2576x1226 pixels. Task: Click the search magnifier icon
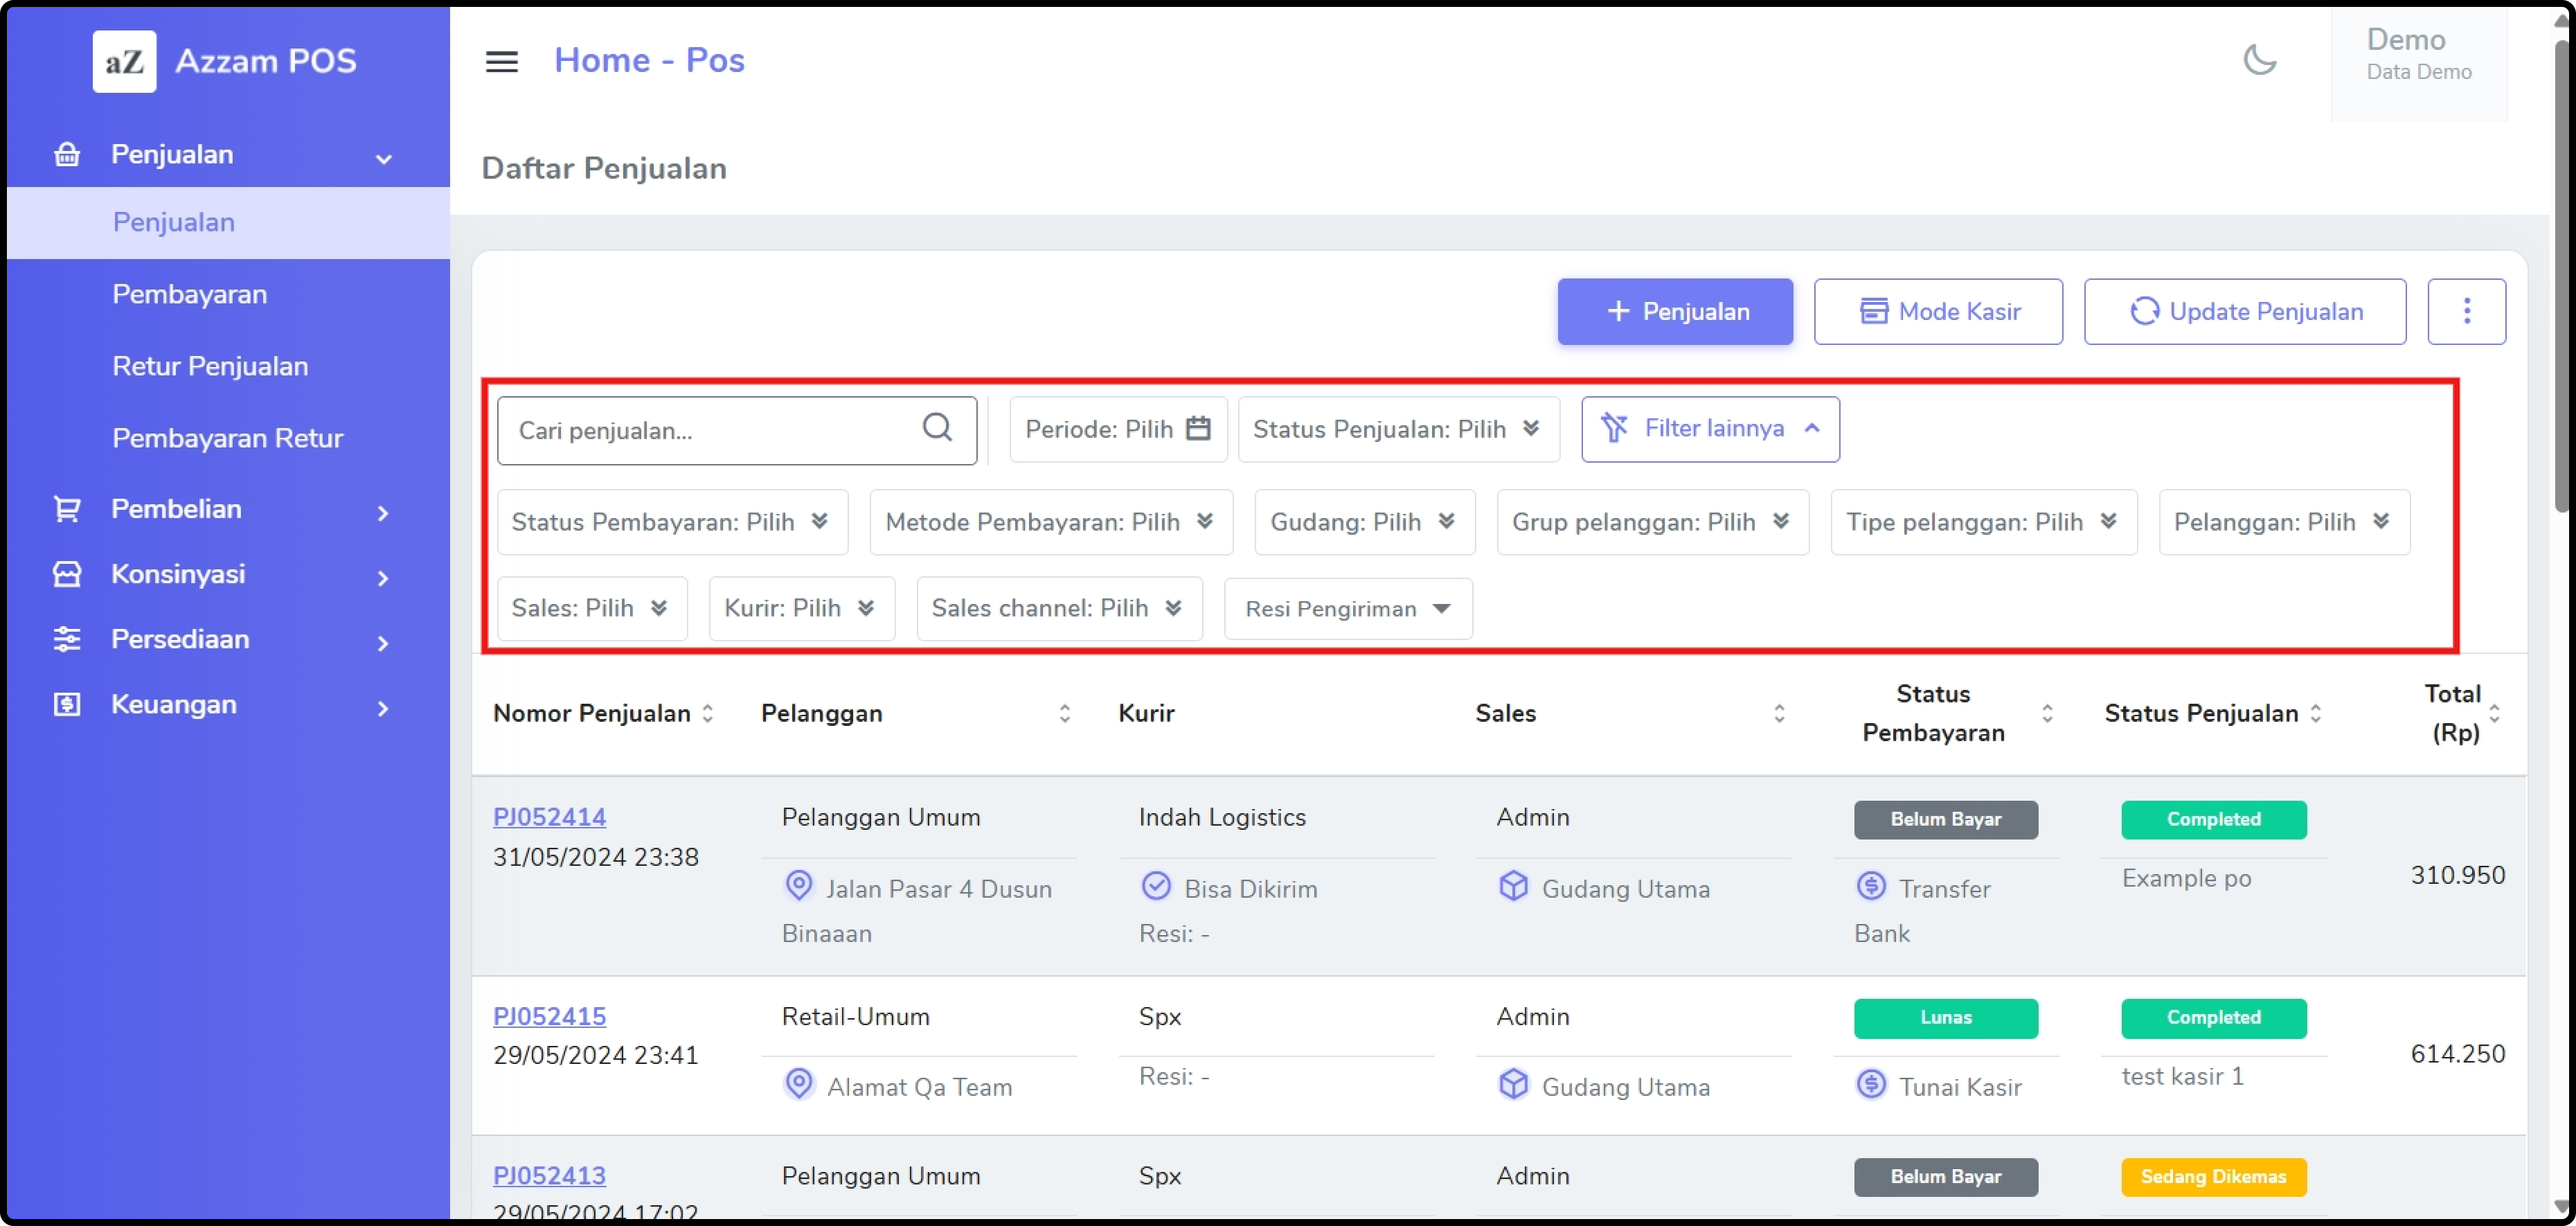(x=936, y=428)
